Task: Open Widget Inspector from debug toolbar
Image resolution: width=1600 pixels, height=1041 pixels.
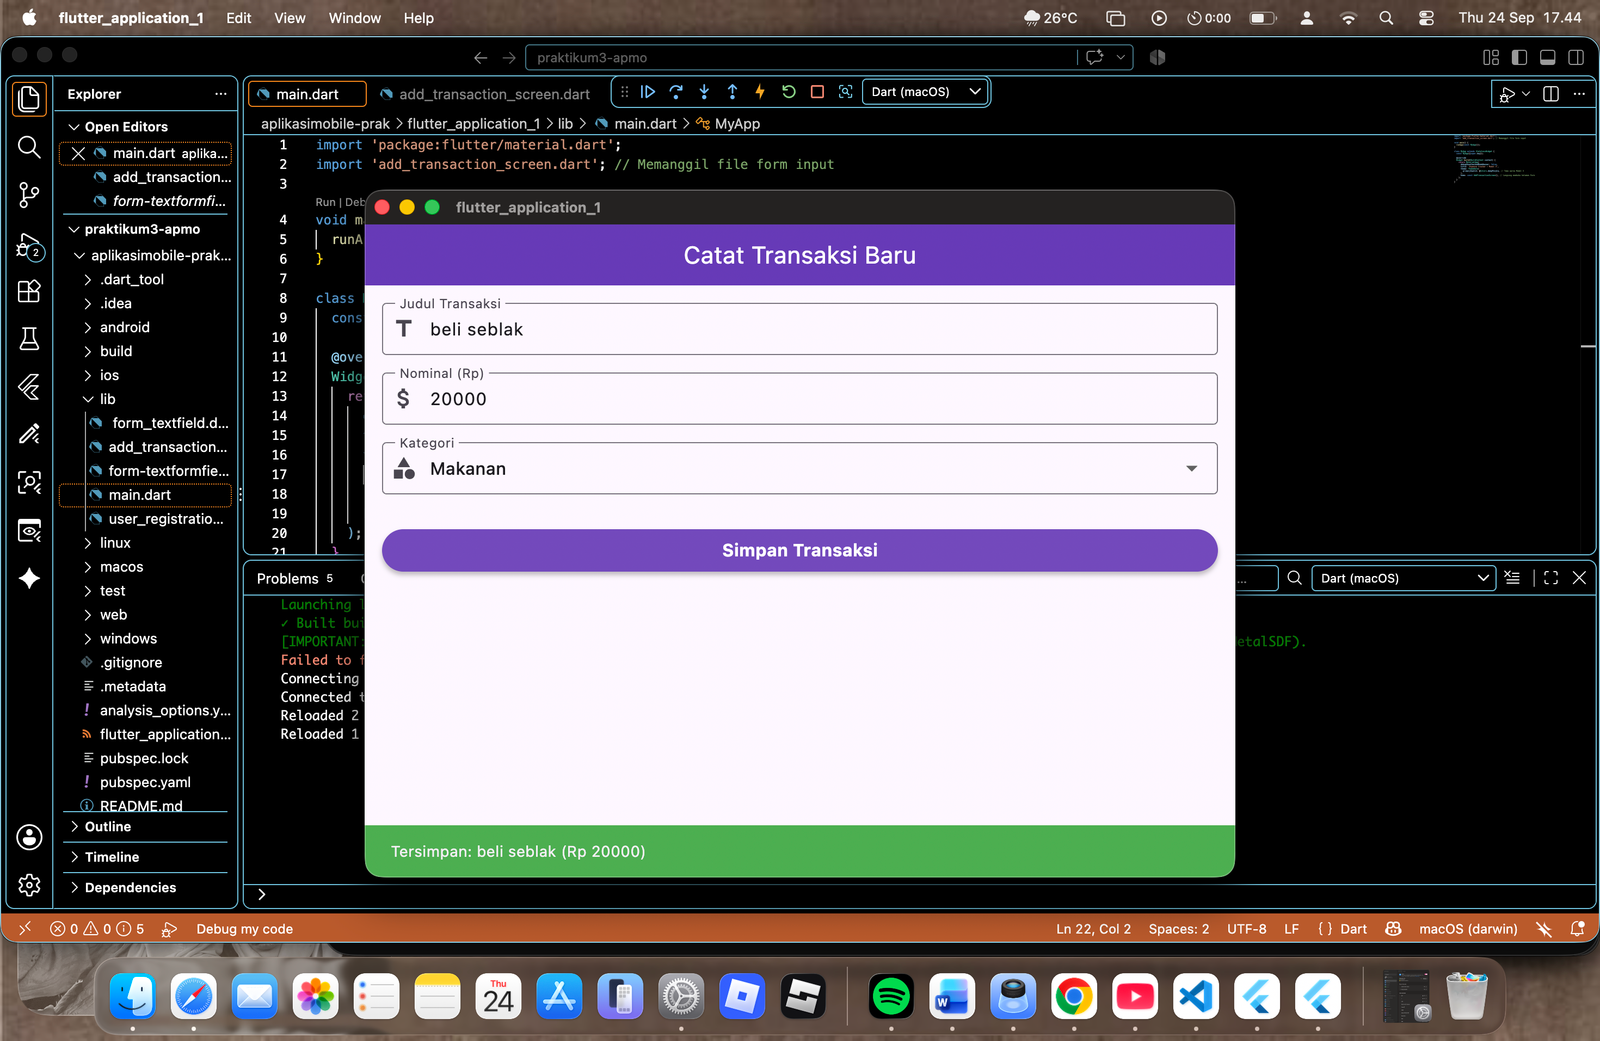Action: (x=845, y=92)
